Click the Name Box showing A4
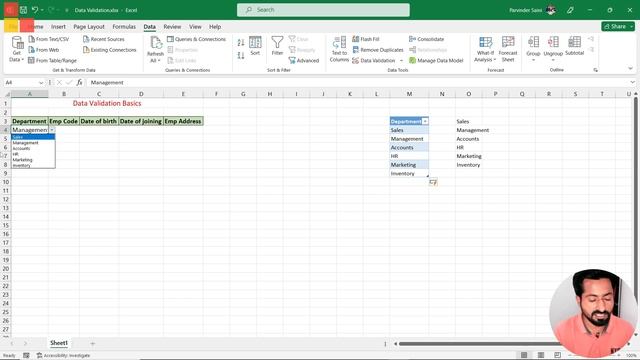 click(x=21, y=82)
